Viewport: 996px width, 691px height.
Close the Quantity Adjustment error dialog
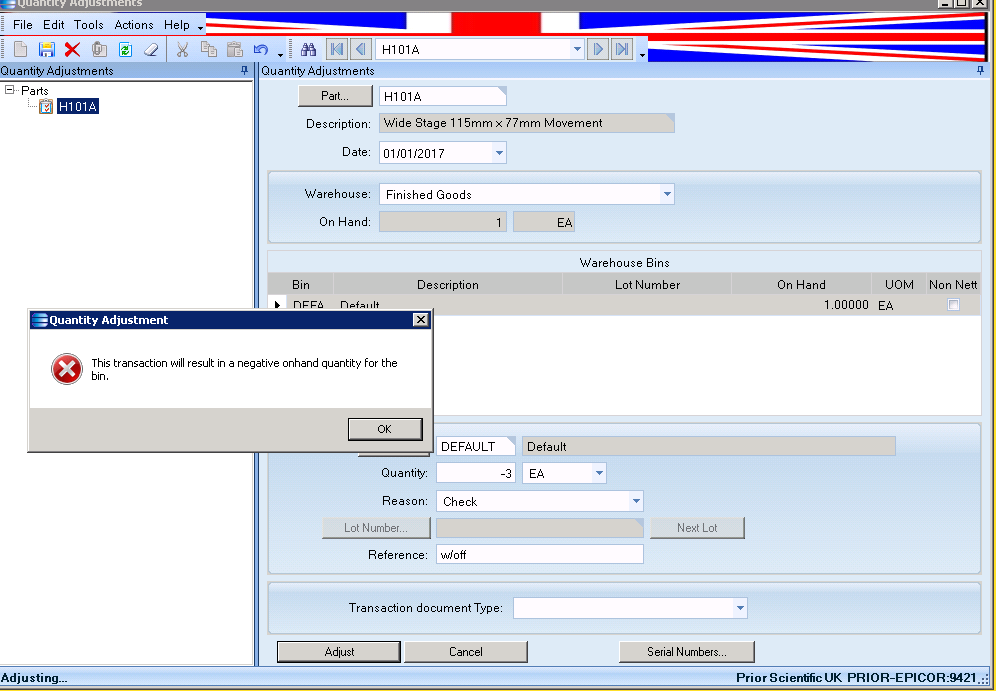click(421, 319)
